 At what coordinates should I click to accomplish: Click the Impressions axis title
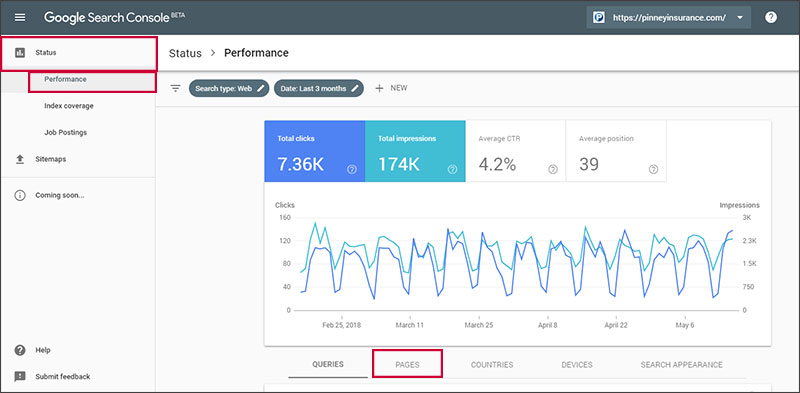[739, 205]
